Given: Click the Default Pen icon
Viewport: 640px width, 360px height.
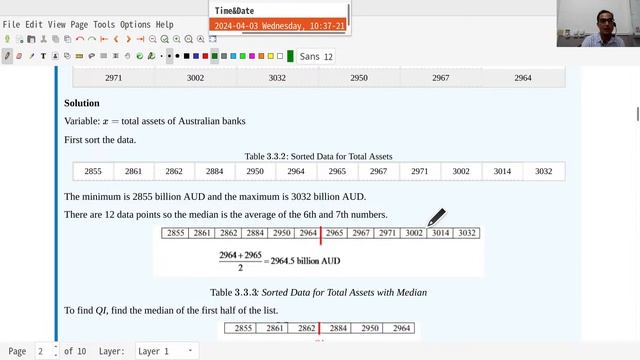Looking at the screenshot, I should [x=151, y=56].
